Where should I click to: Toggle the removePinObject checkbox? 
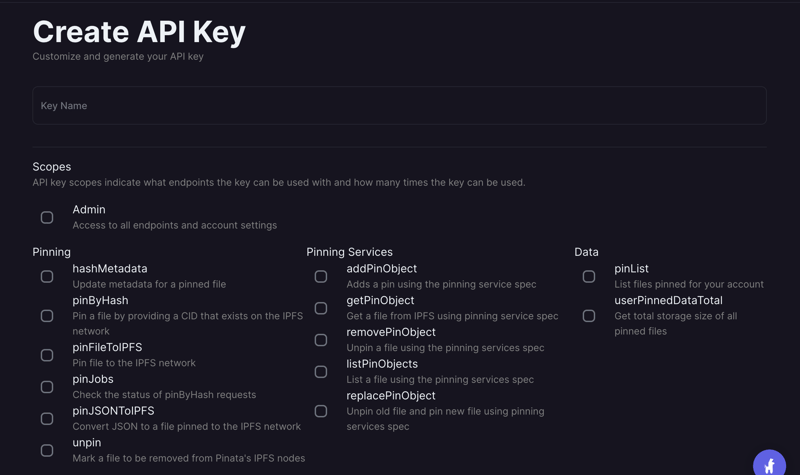(x=321, y=340)
